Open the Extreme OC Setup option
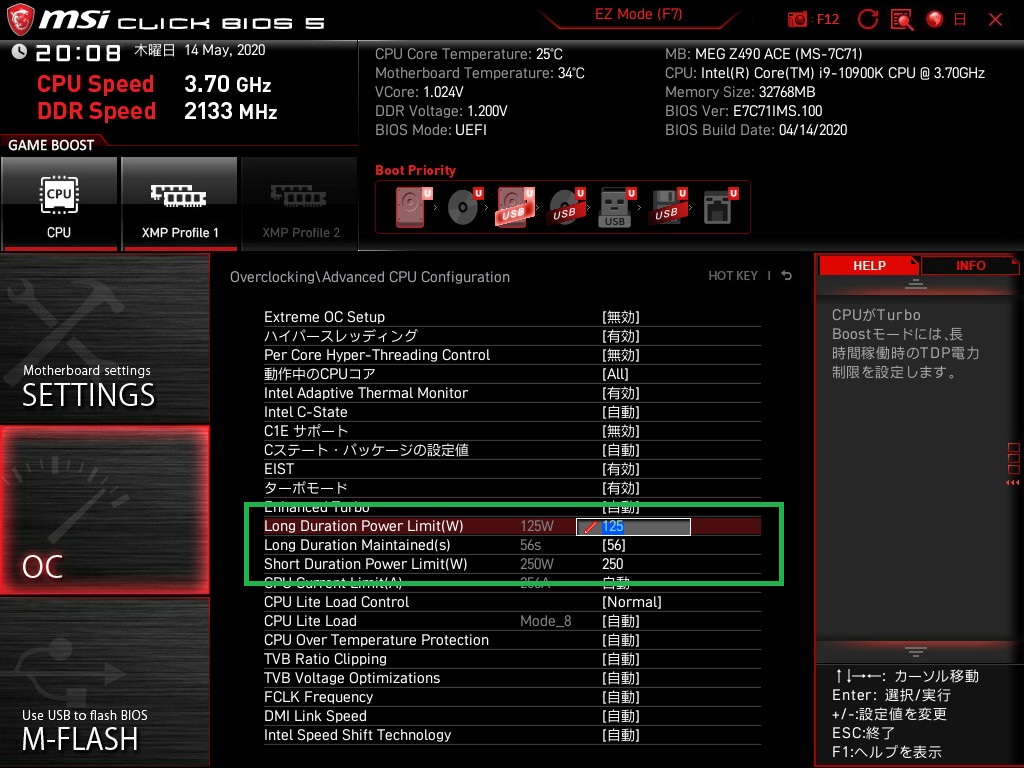 click(x=512, y=317)
